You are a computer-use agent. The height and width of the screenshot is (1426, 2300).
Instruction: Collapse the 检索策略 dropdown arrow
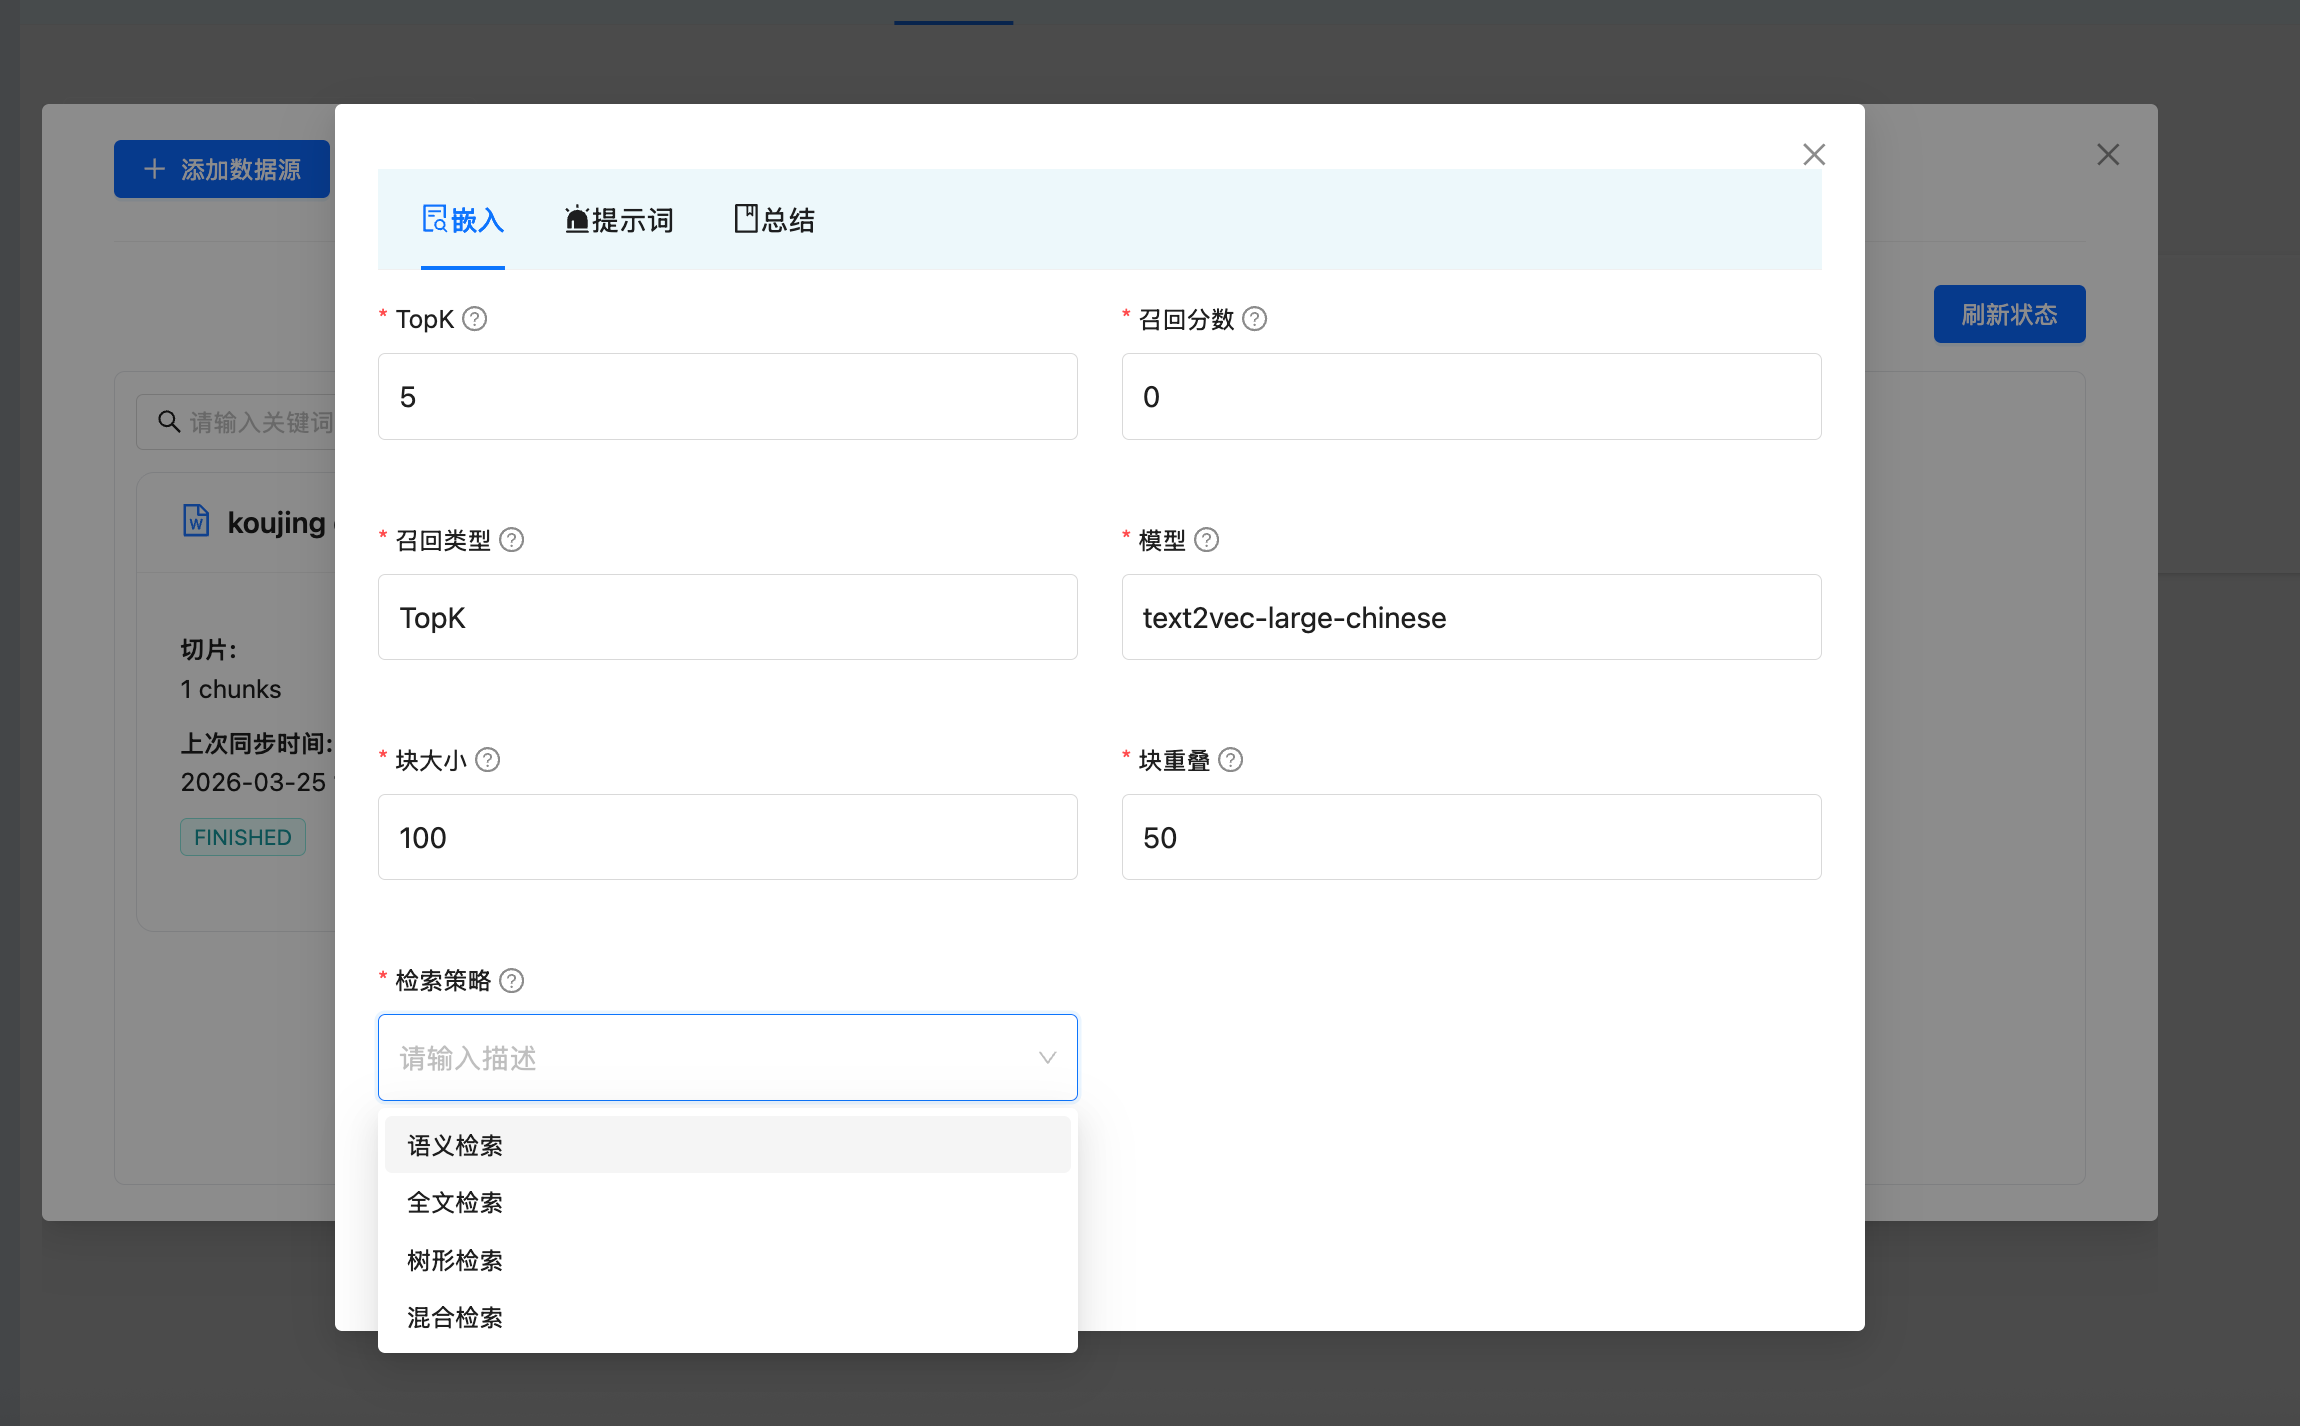click(x=1047, y=1058)
